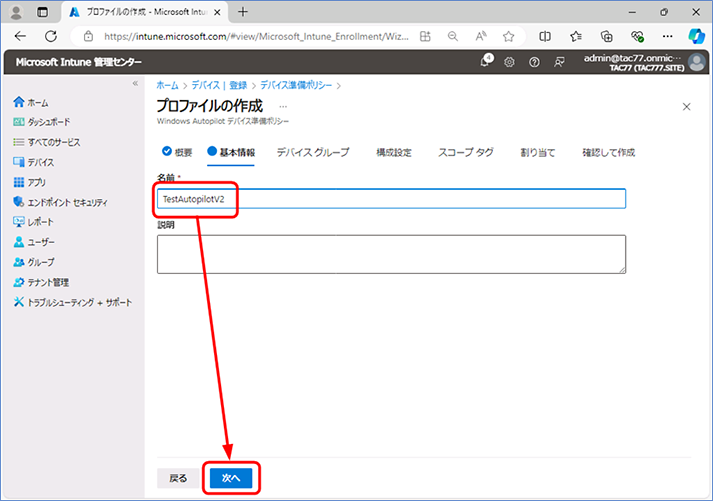Open ユーザー in the sidebar

click(34, 242)
